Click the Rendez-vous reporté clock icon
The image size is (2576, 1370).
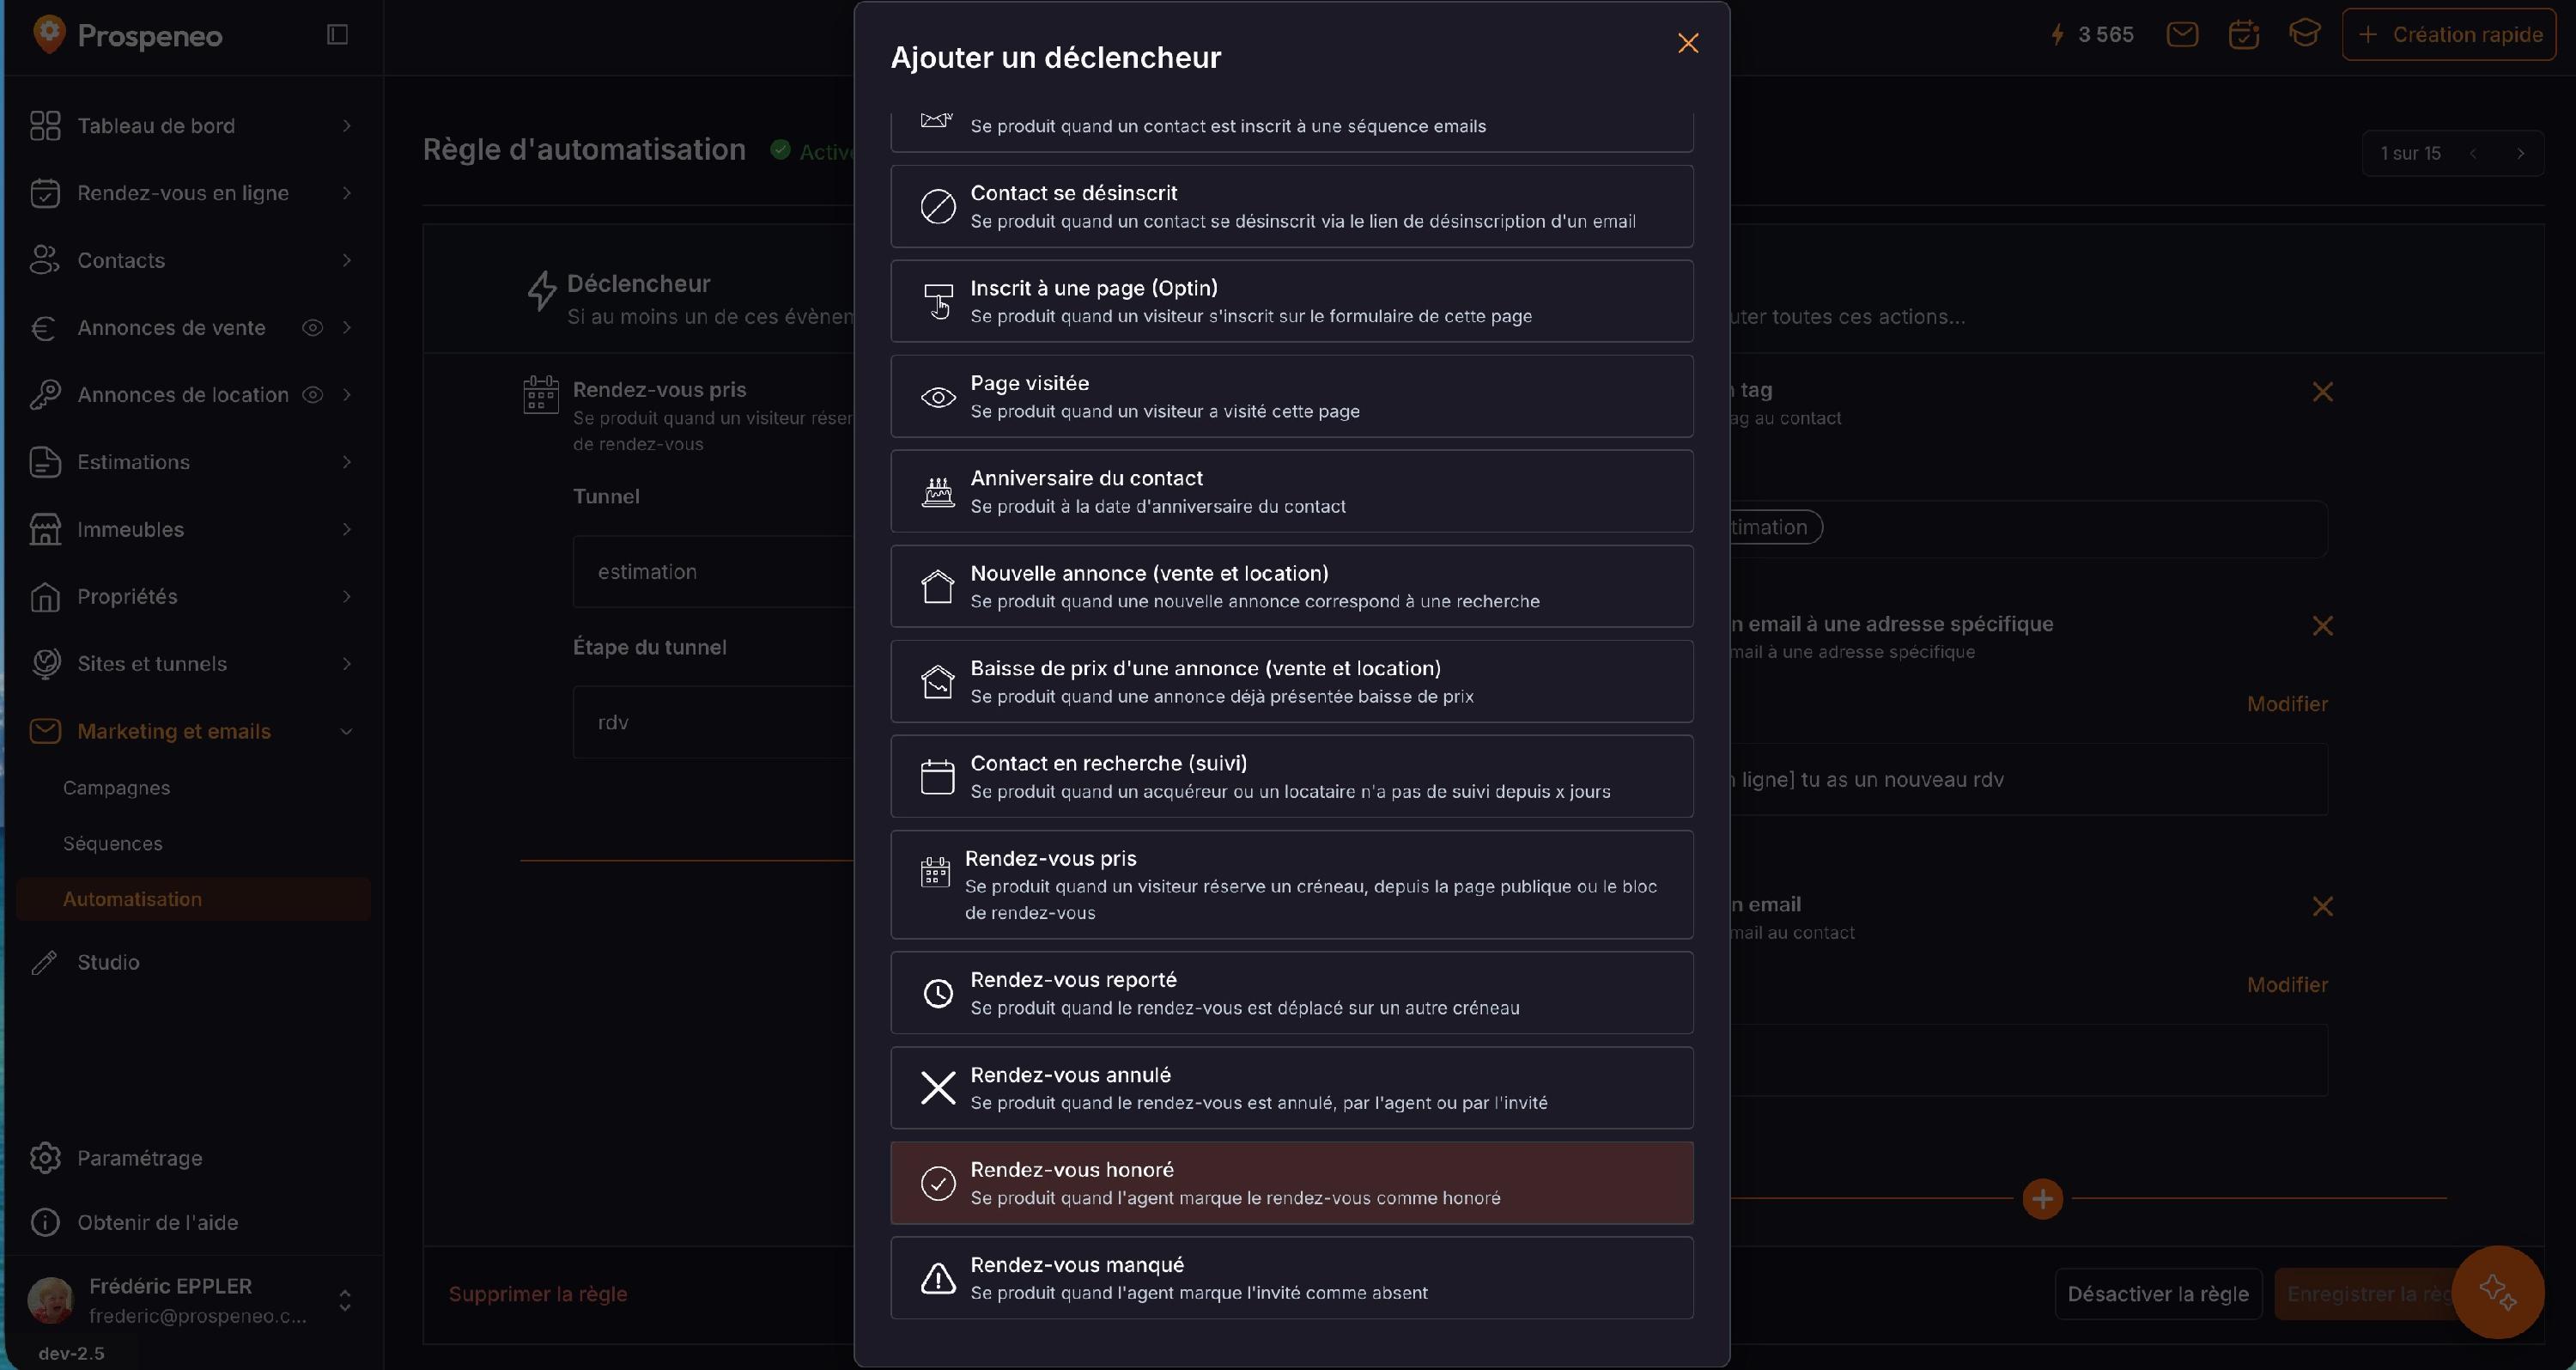click(x=938, y=993)
